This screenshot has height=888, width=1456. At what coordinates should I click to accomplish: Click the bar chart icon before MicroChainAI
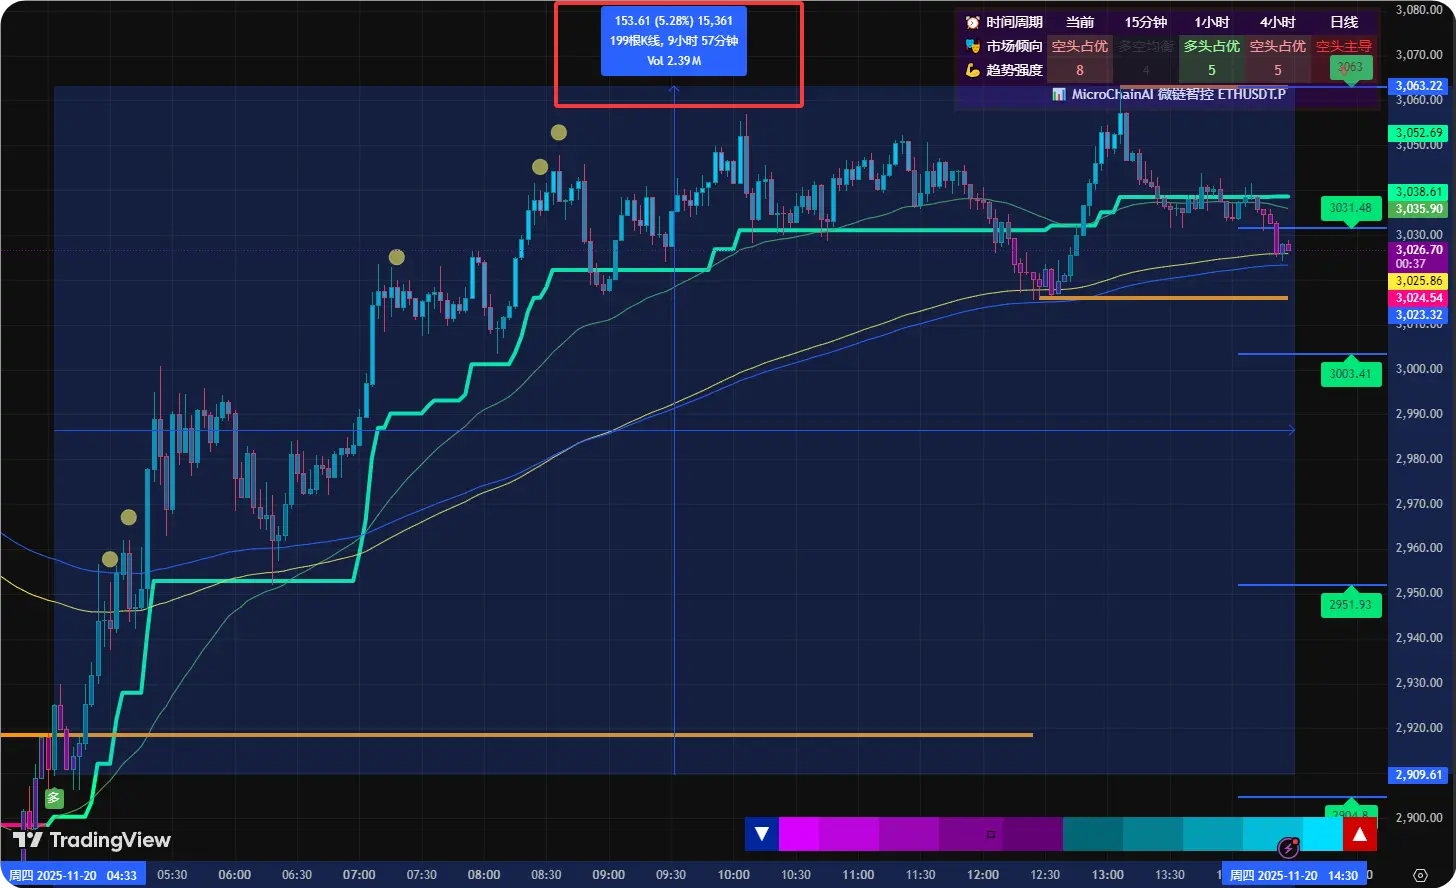(1059, 94)
